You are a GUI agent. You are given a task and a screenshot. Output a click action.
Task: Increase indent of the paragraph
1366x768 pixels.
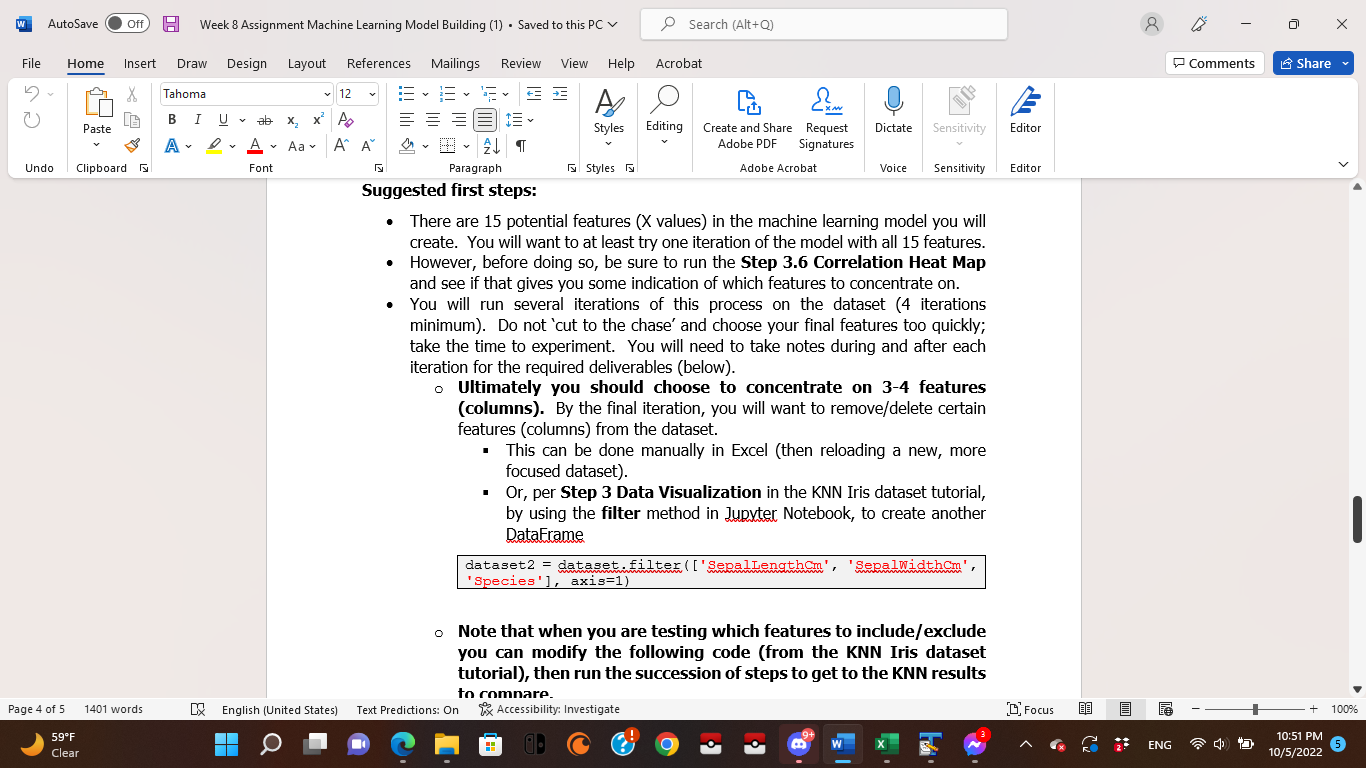click(x=560, y=94)
